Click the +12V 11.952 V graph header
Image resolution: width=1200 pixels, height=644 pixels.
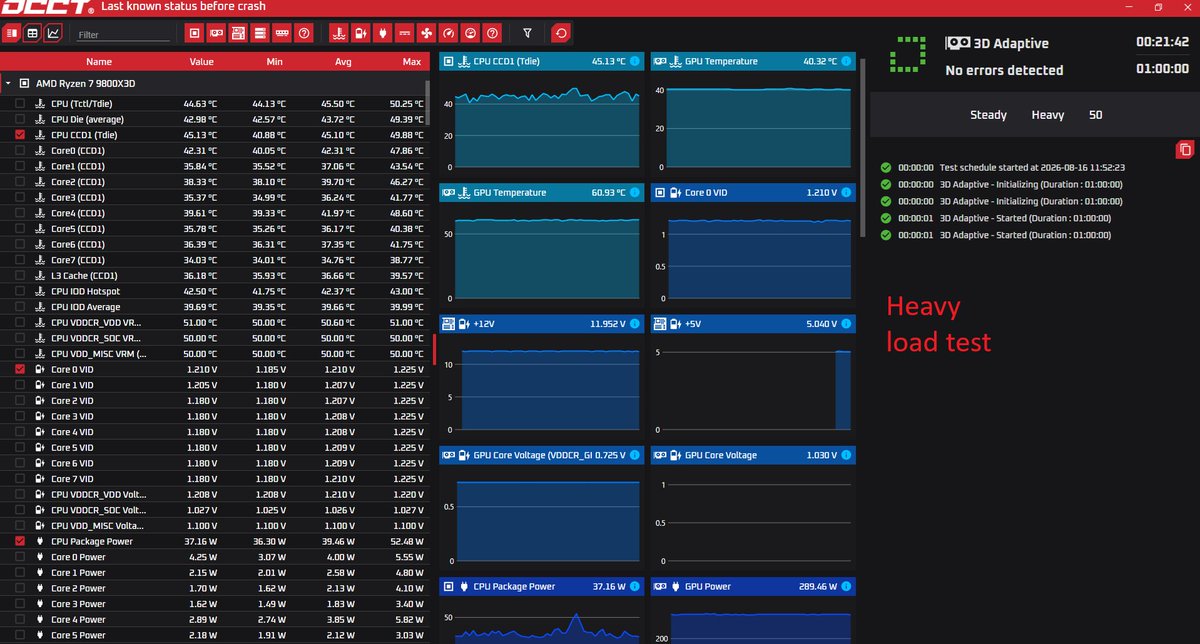(541, 324)
